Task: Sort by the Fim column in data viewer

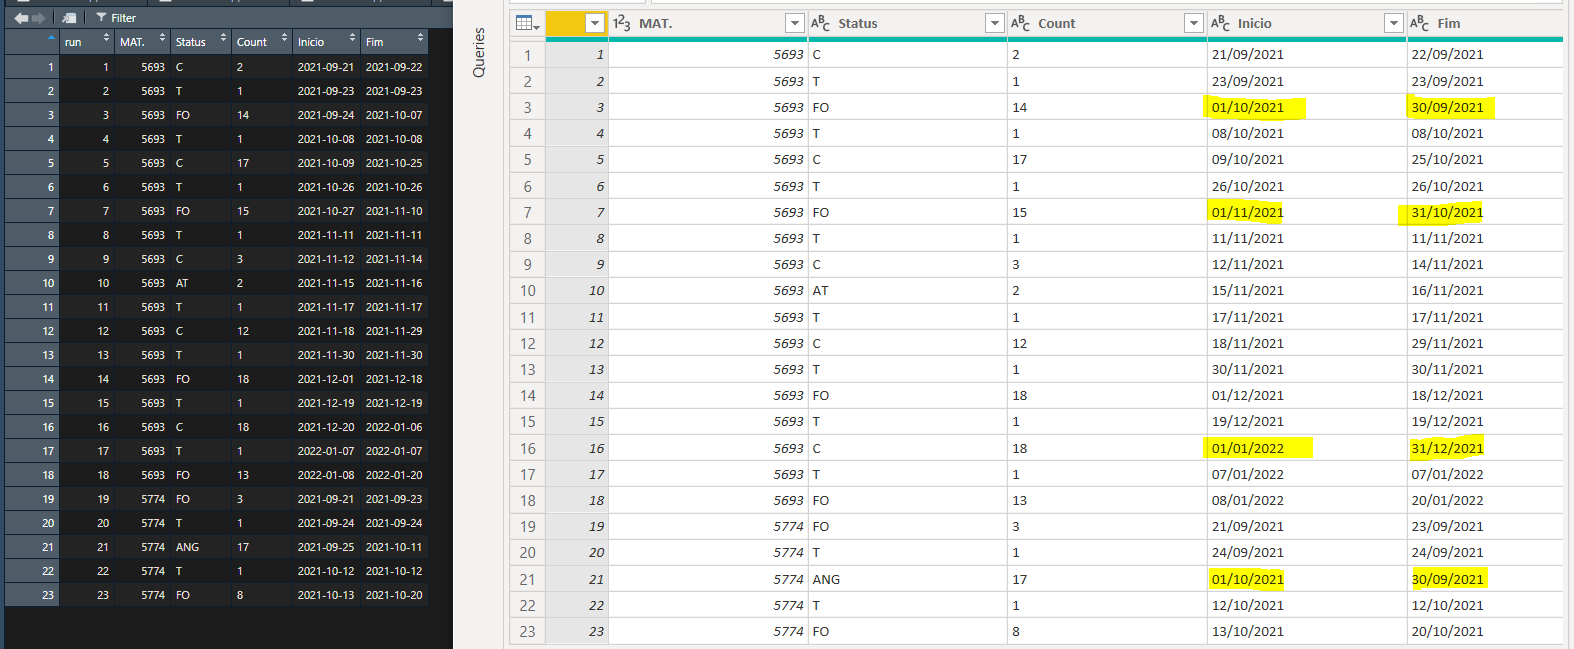Action: pyautogui.click(x=394, y=42)
